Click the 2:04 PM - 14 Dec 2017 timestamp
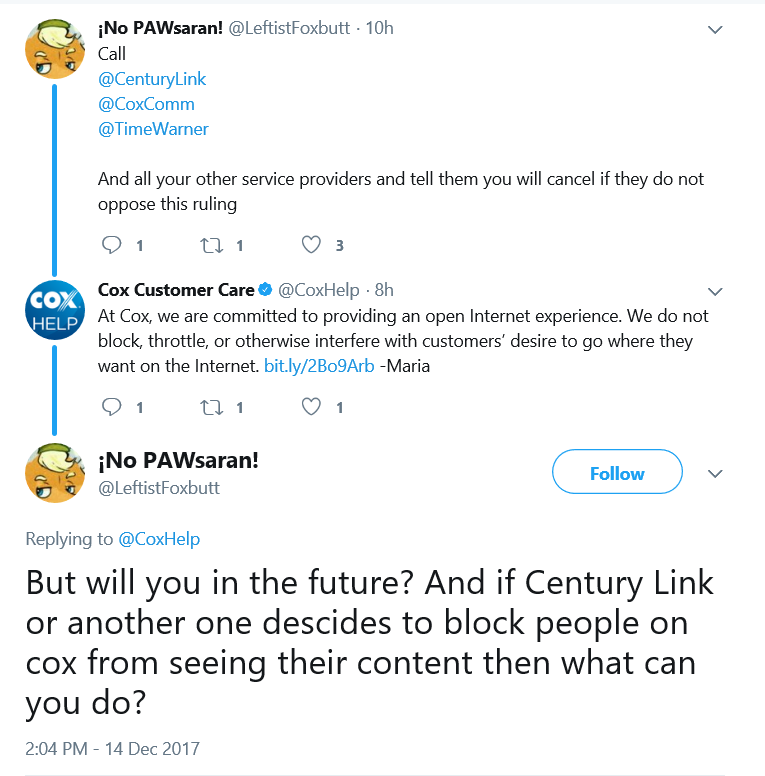The height and width of the screenshot is (776, 765). pyautogui.click(x=112, y=749)
